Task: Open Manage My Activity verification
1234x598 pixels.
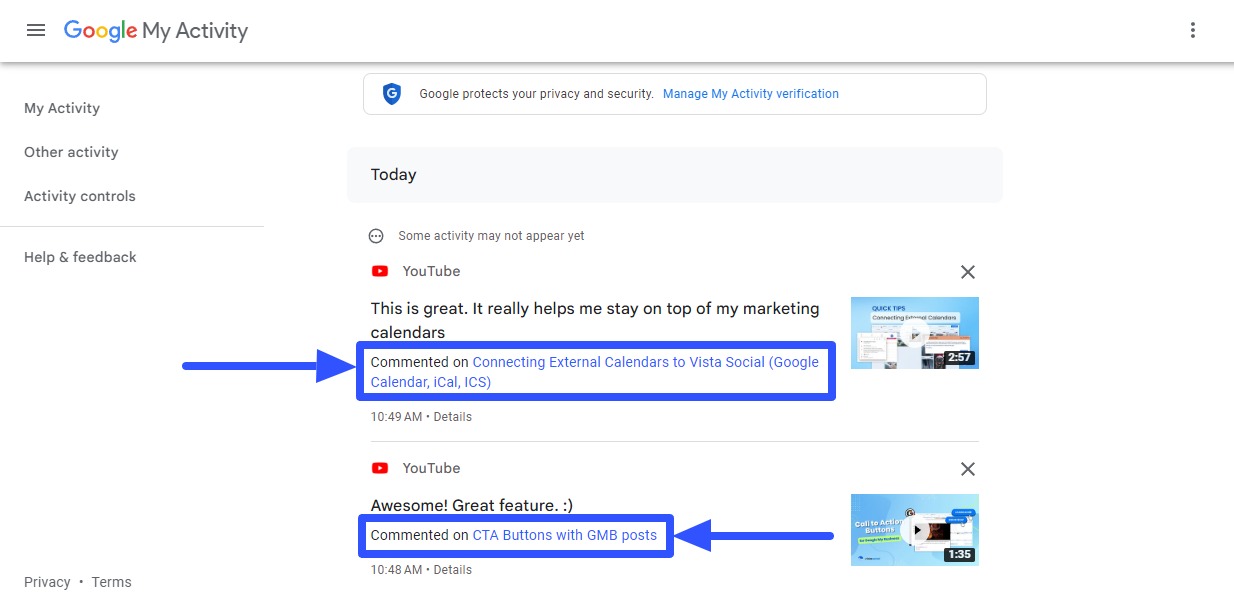Action: pyautogui.click(x=751, y=93)
